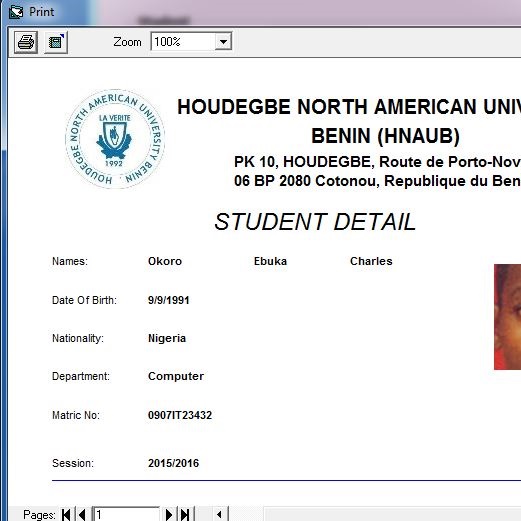This screenshot has height=521, width=521.
Task: Click the student photo thumbnail
Action: click(507, 317)
